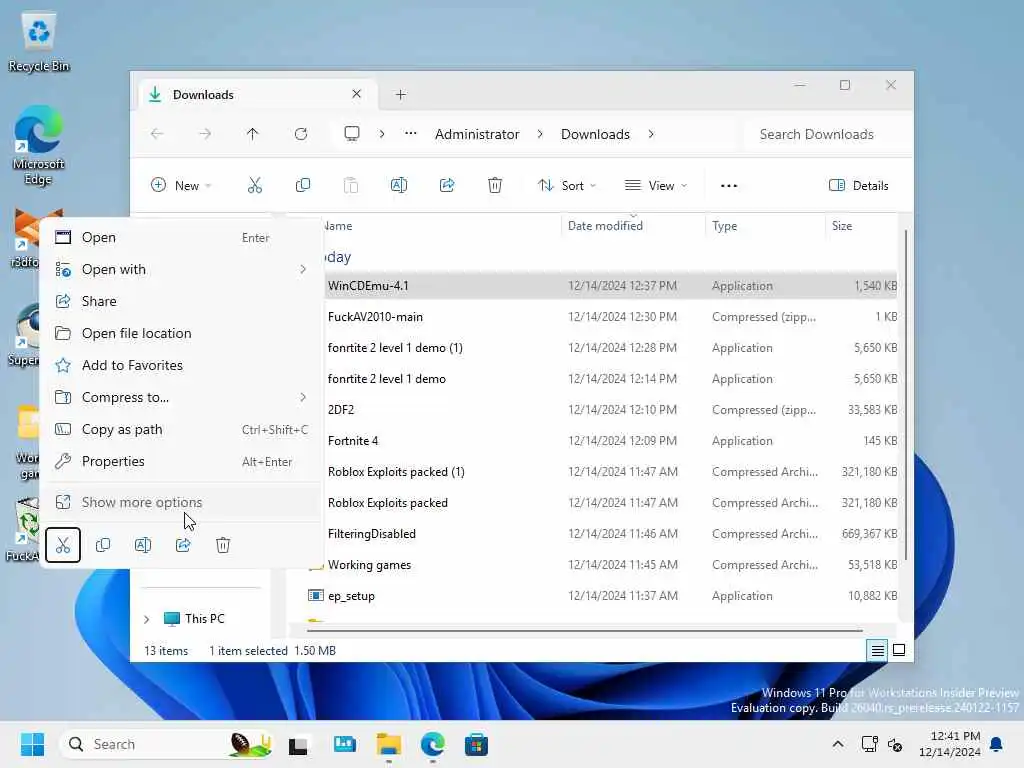The height and width of the screenshot is (768, 1024).
Task: Click the Downloads breadcrumb
Action: [x=596, y=134]
